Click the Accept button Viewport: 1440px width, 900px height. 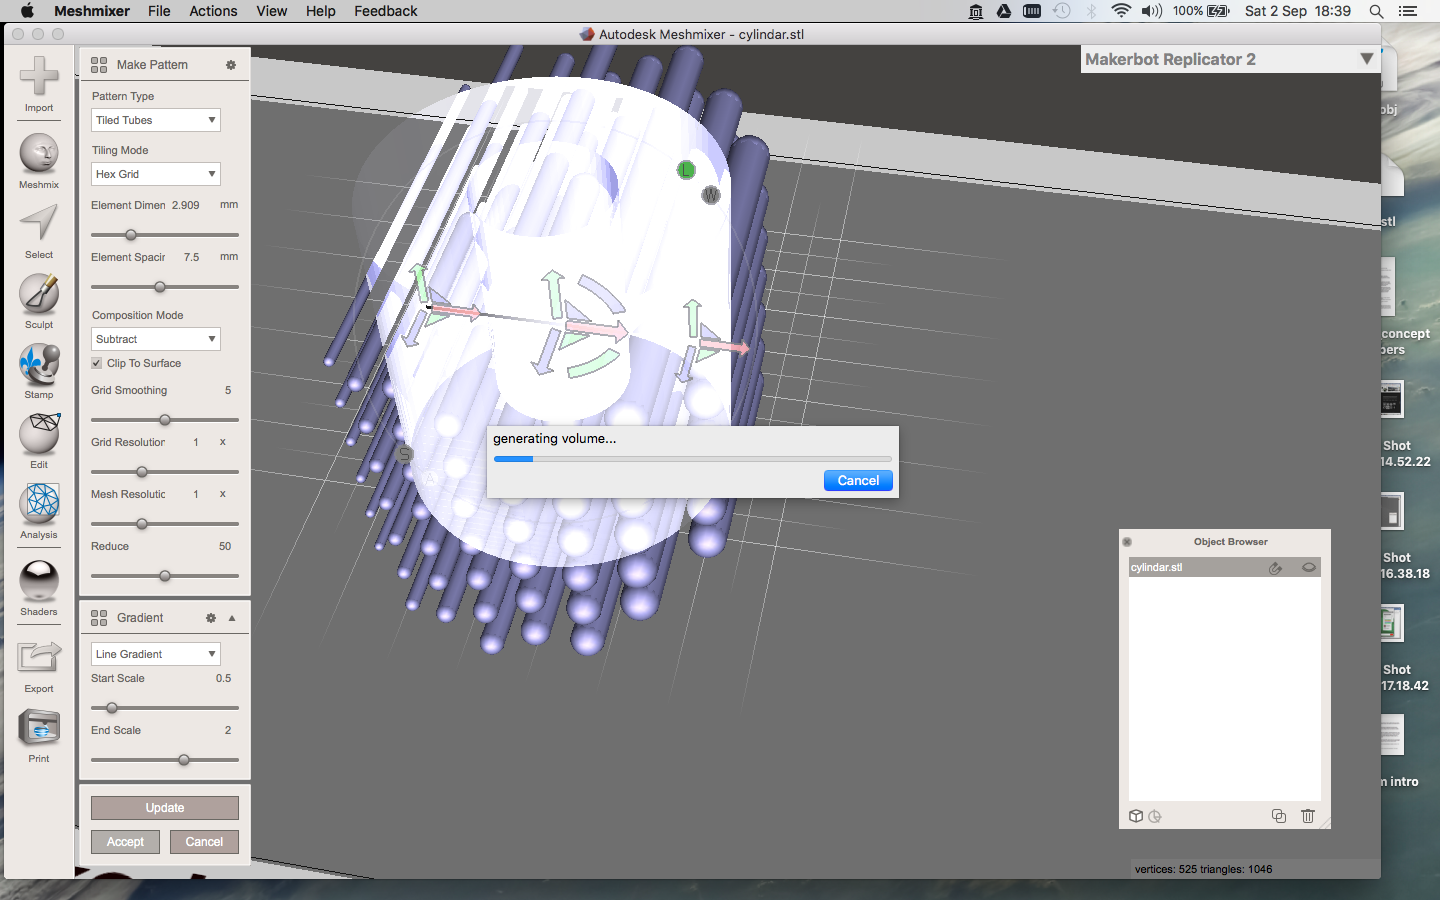pyautogui.click(x=125, y=842)
